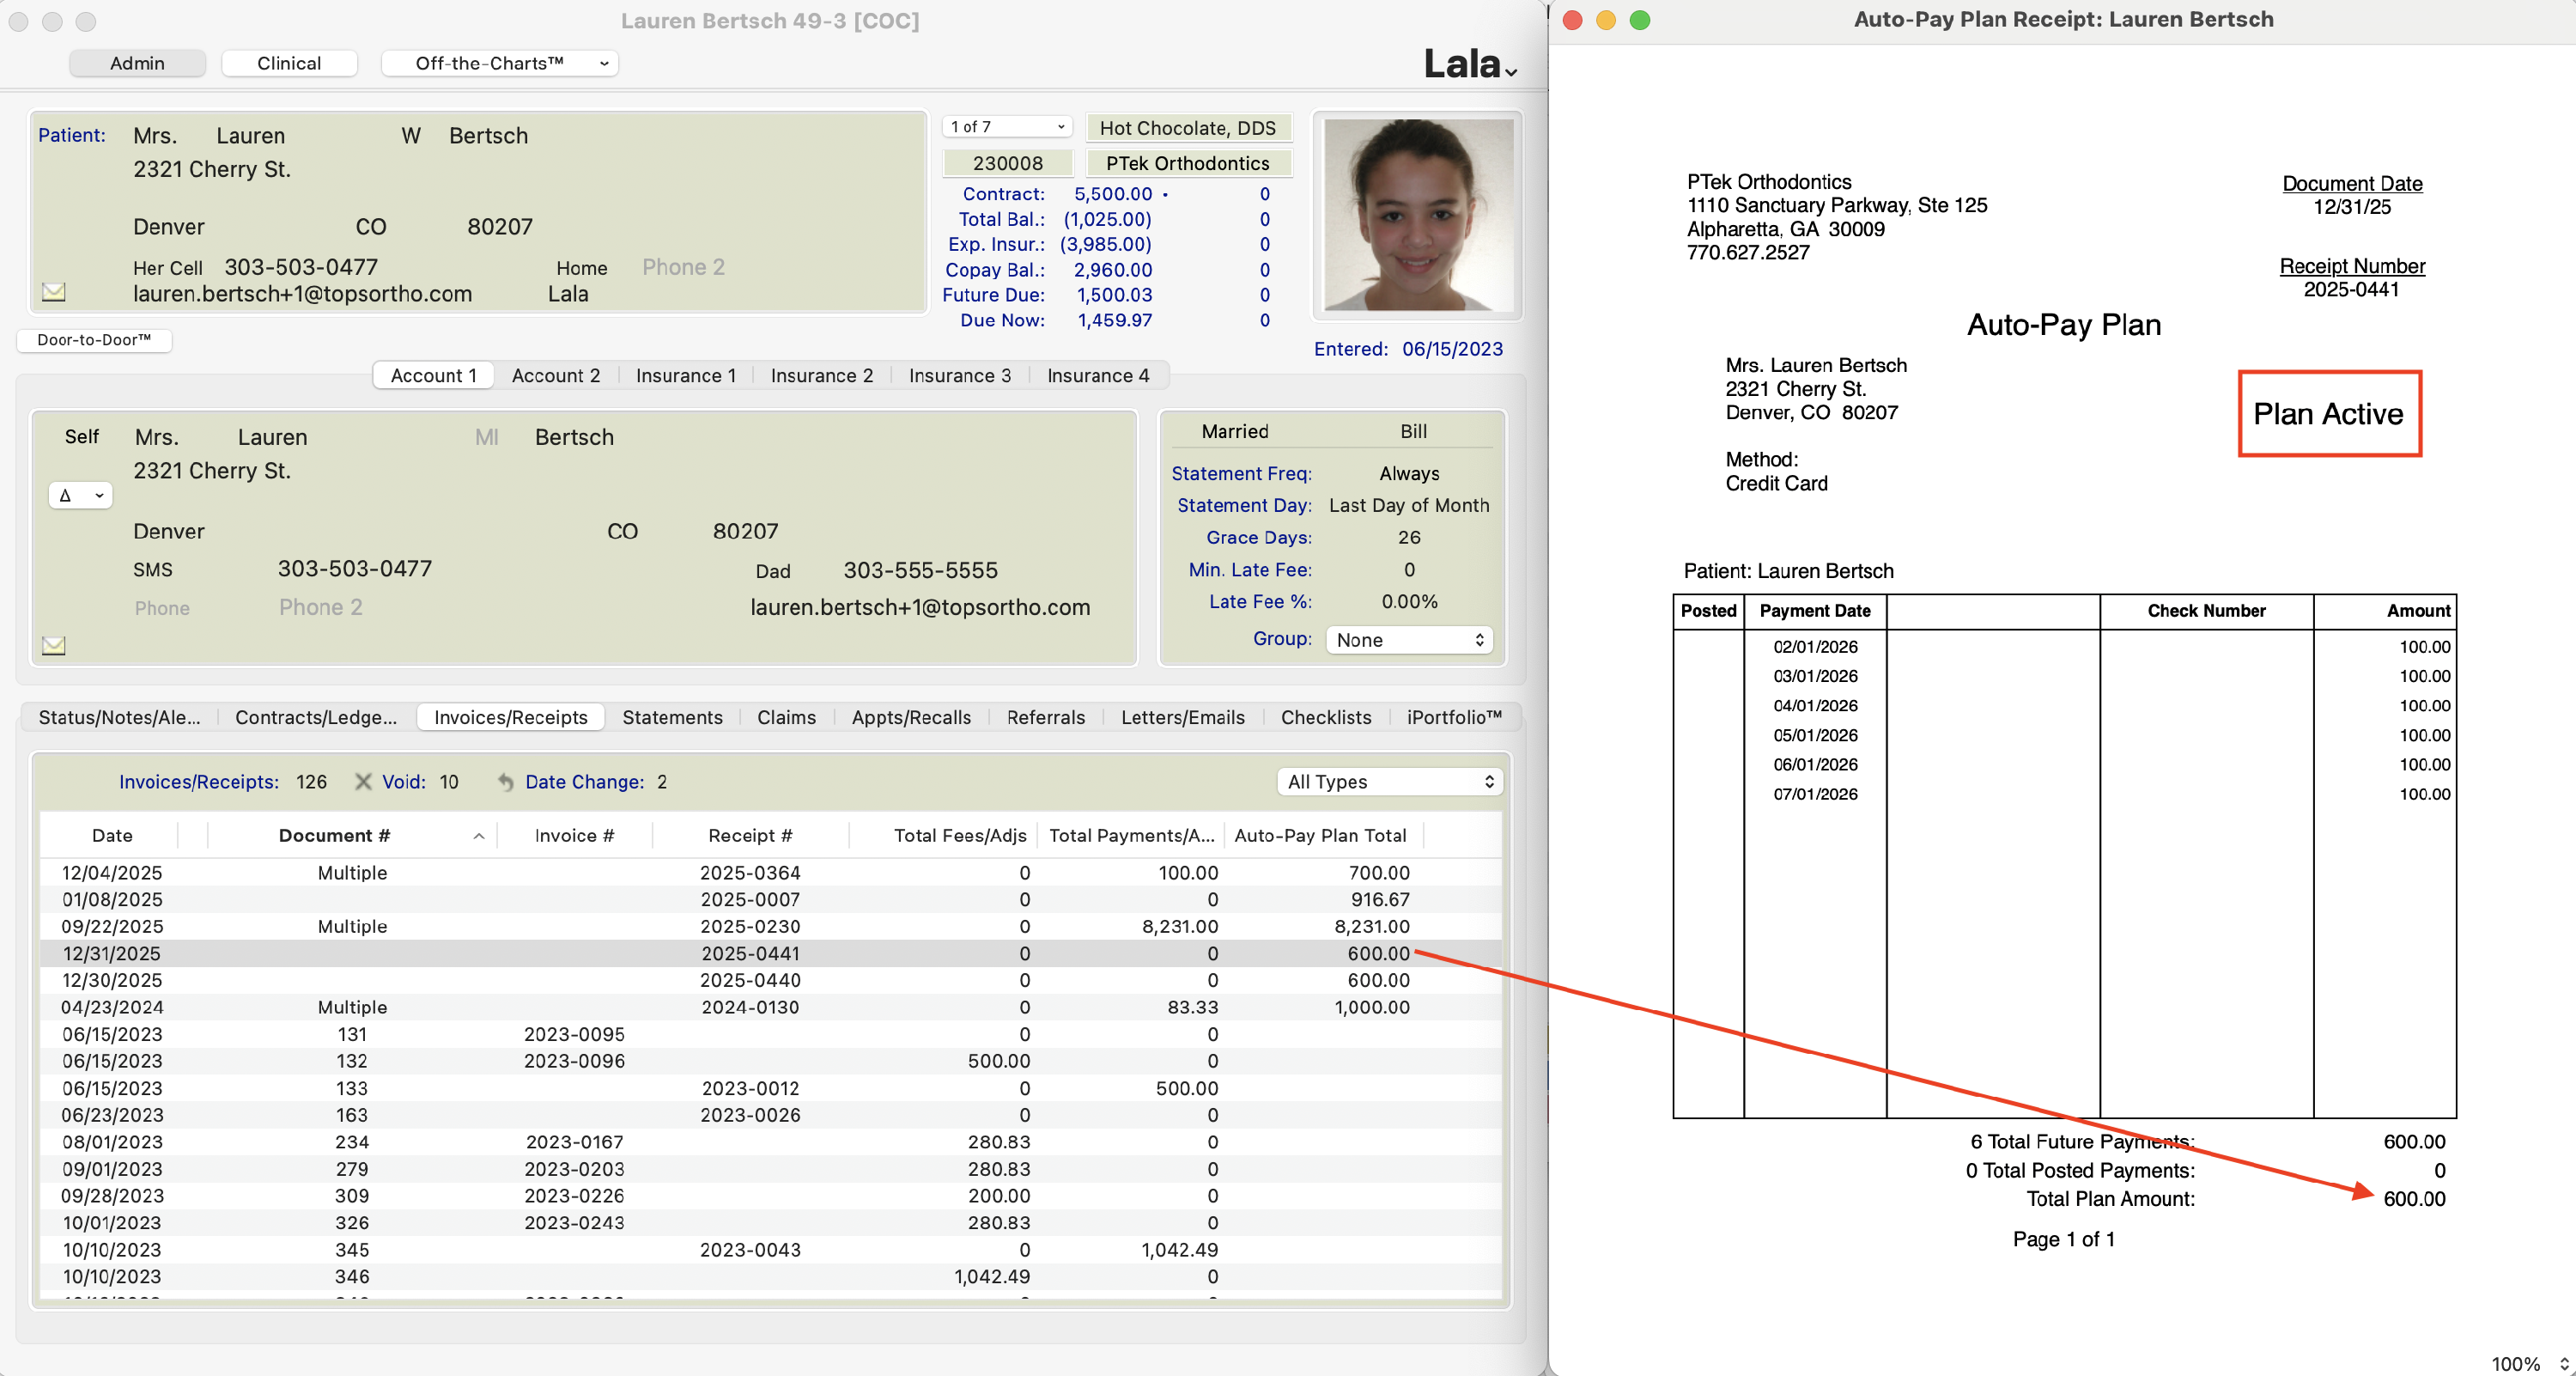Open the Contracts/Ledger tab
Screen dimensions: 2576x1376
pos(315,717)
